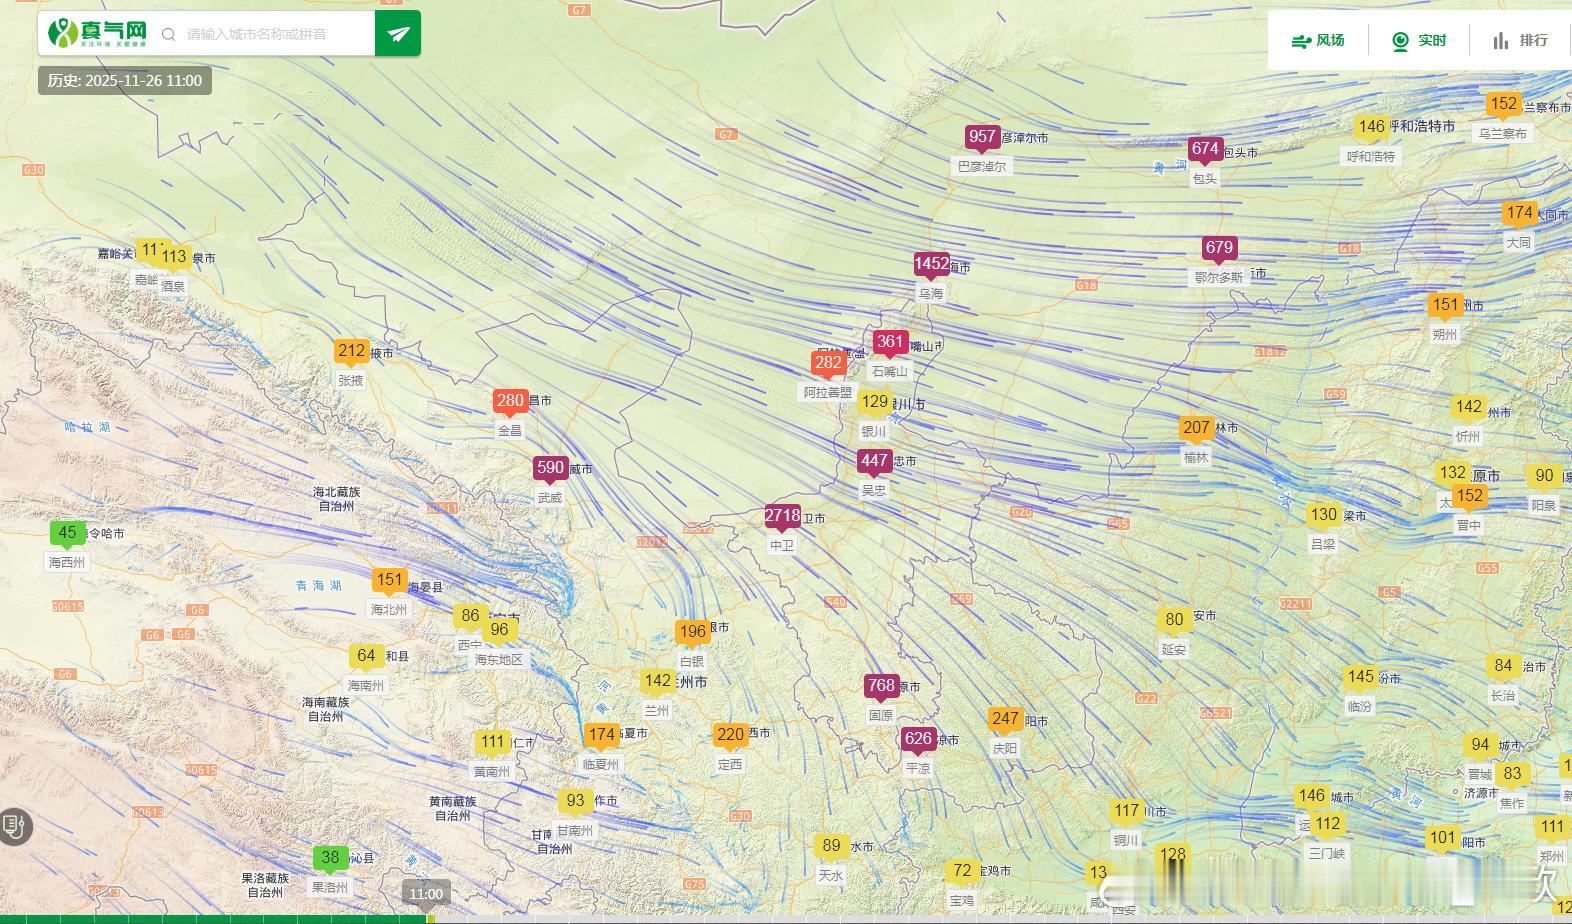Open the green 45 marker at 海西州
1572x924 pixels.
tap(67, 534)
